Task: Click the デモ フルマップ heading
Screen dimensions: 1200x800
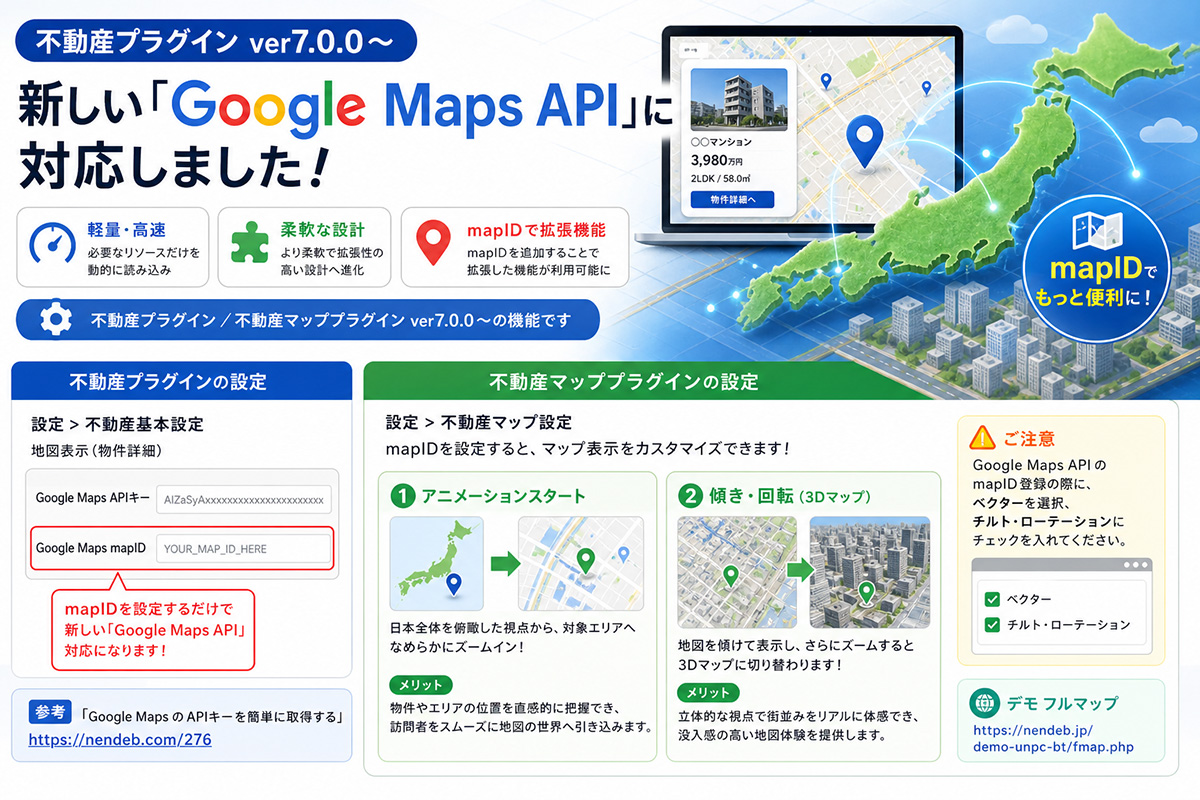Action: (x=1063, y=703)
